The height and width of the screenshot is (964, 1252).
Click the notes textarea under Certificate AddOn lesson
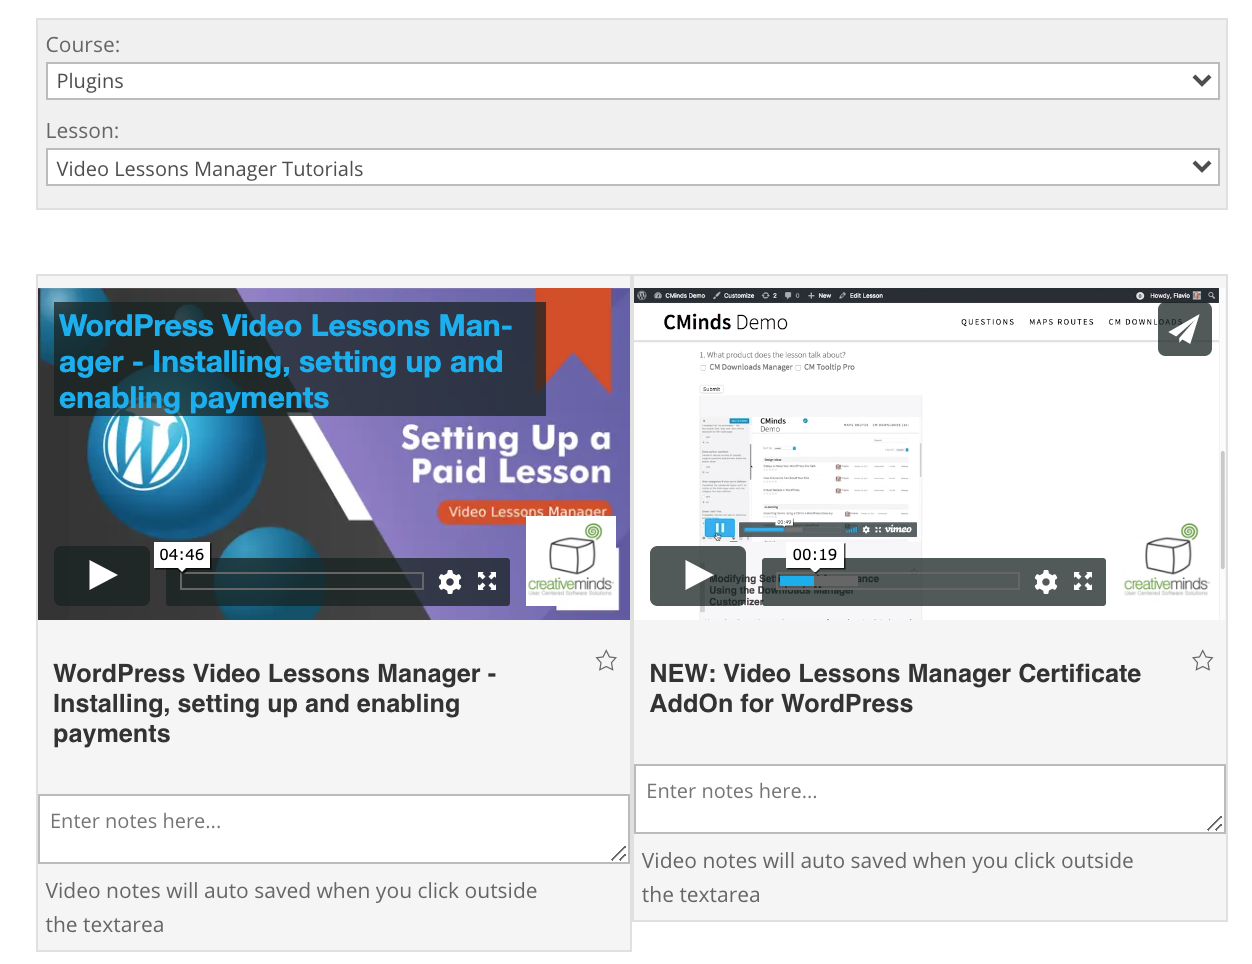tap(930, 799)
